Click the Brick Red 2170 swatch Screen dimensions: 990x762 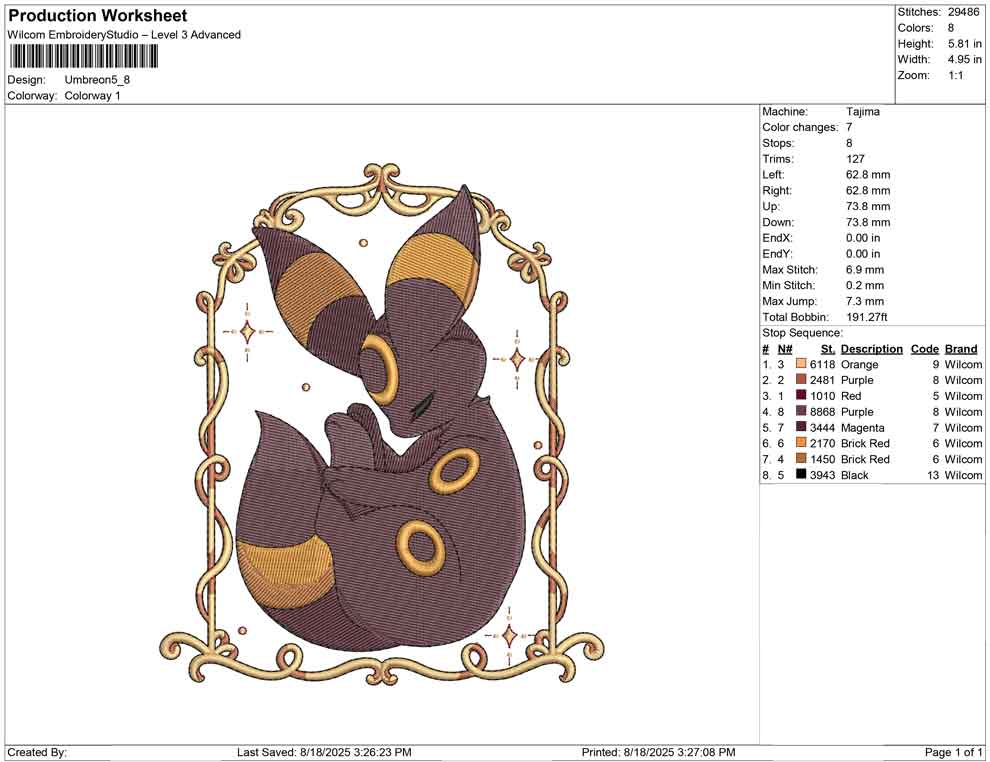tap(801, 443)
